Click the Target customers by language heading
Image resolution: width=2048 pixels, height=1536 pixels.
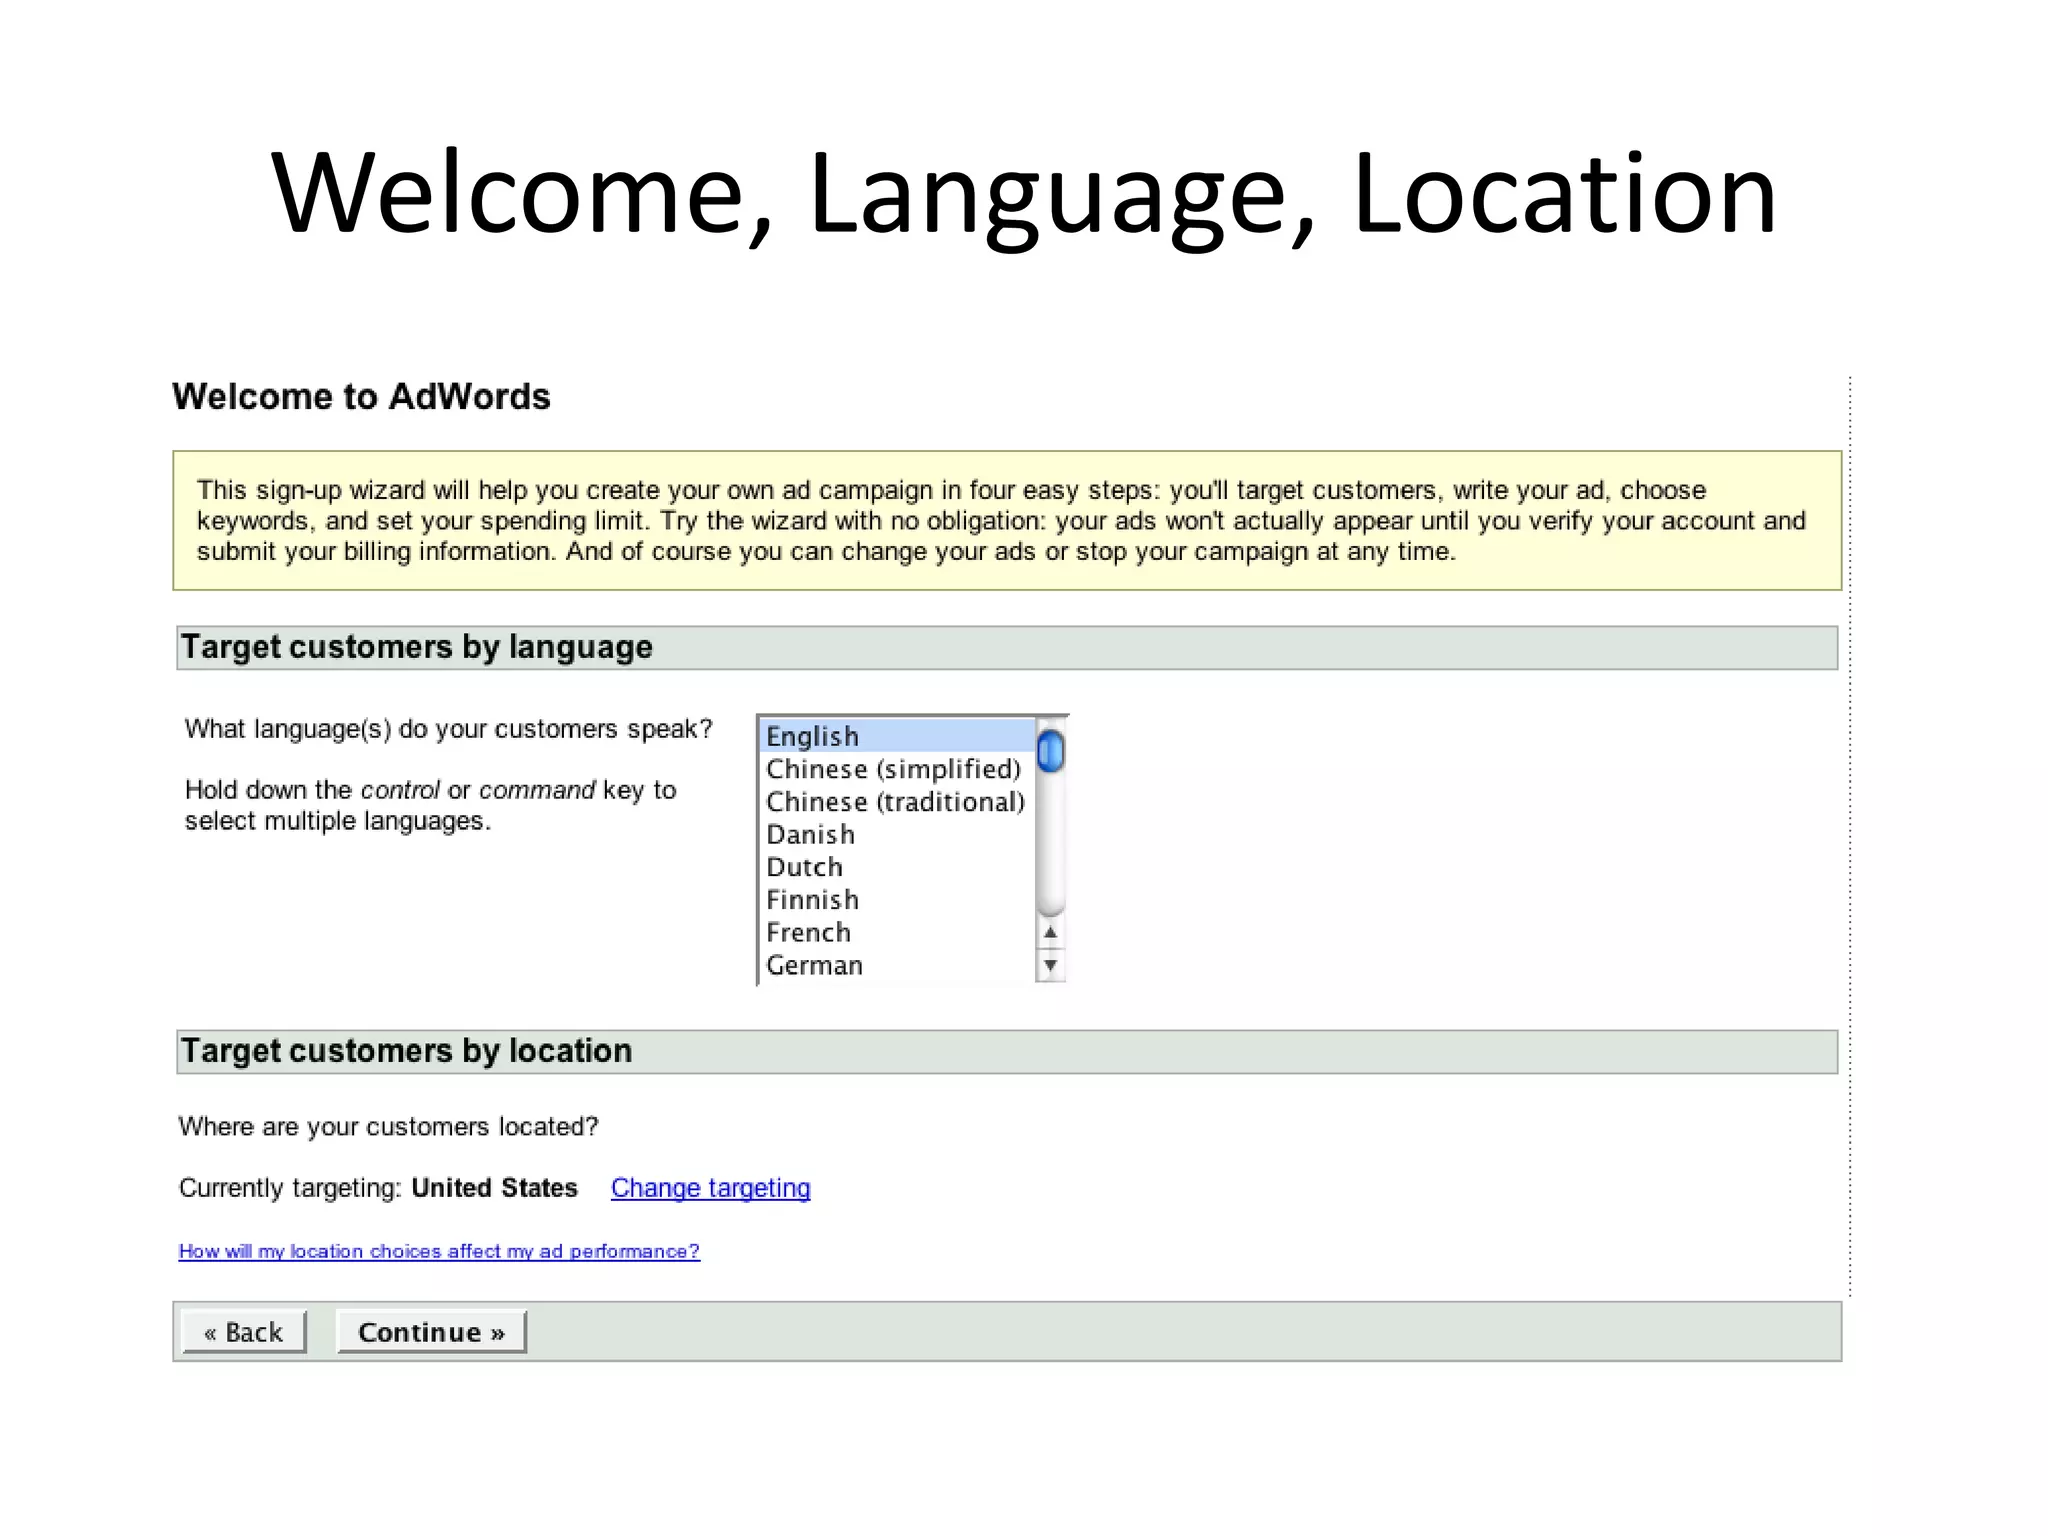tap(416, 647)
